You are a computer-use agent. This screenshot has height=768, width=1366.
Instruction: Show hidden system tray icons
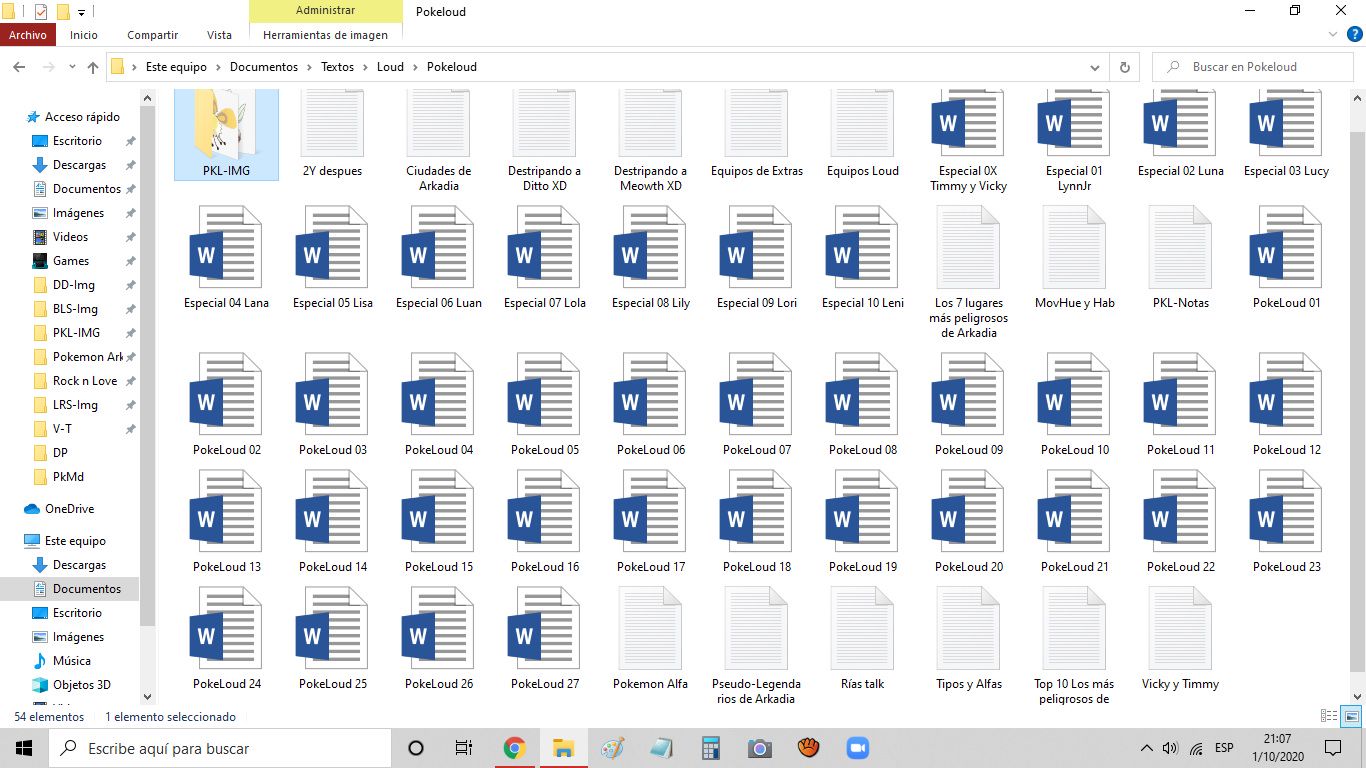pos(1146,748)
